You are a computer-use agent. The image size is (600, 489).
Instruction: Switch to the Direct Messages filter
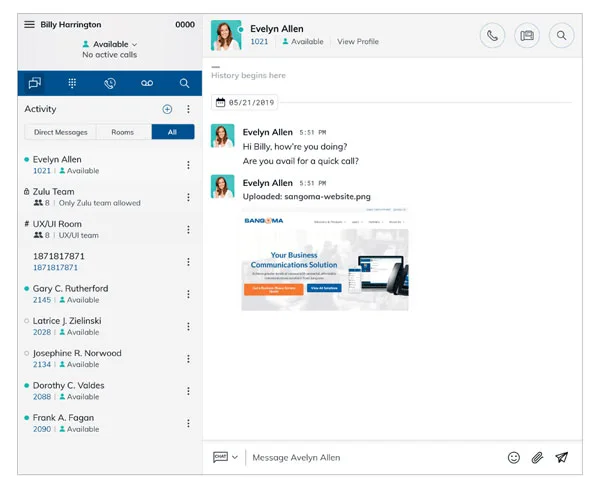coord(61,132)
